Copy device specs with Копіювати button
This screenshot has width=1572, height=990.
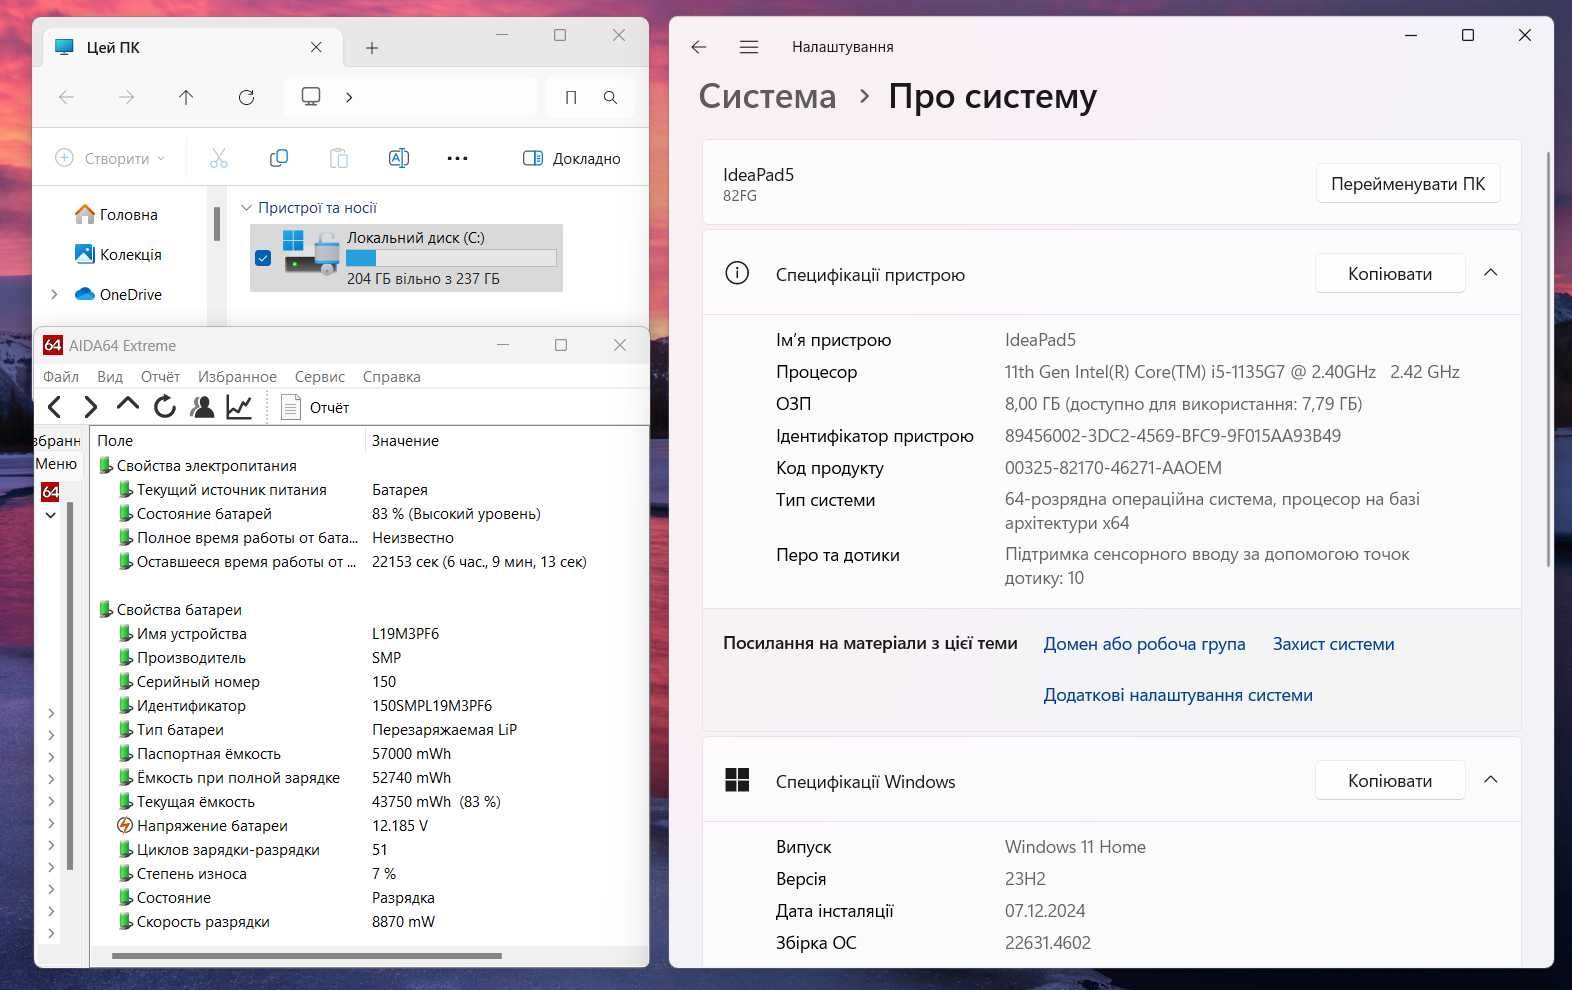click(x=1390, y=273)
